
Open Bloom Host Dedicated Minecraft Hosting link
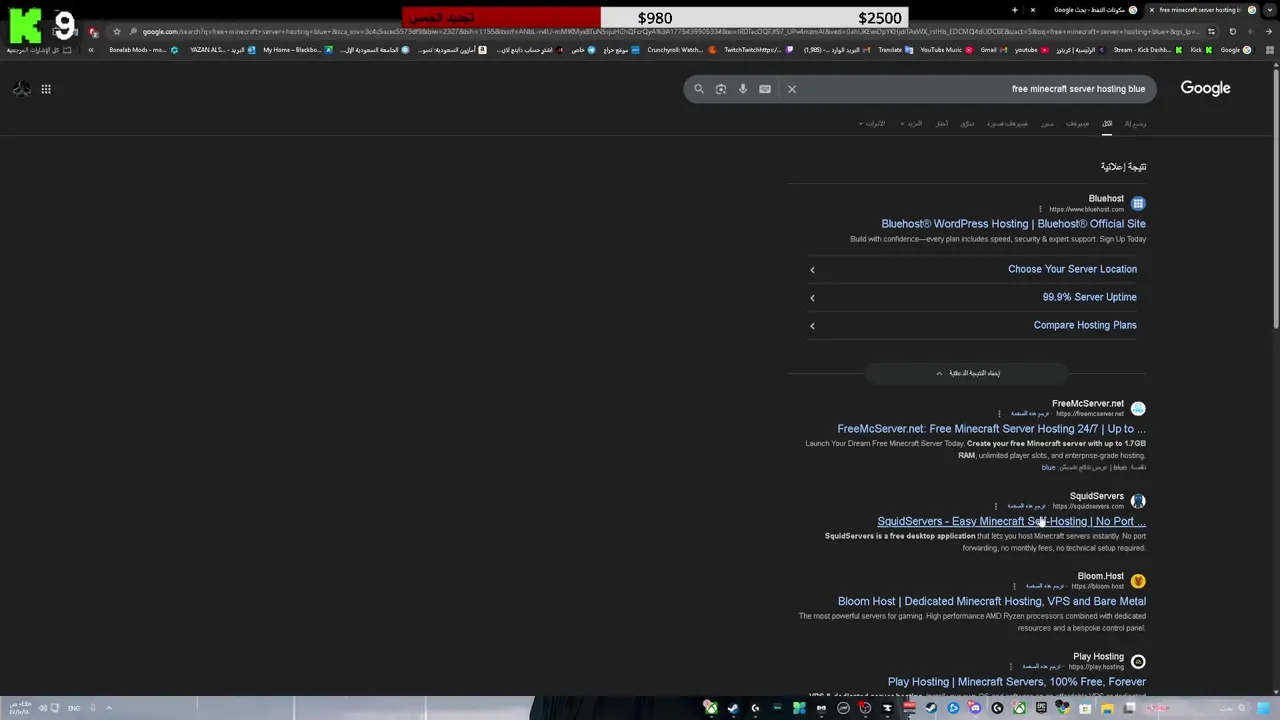click(992, 601)
